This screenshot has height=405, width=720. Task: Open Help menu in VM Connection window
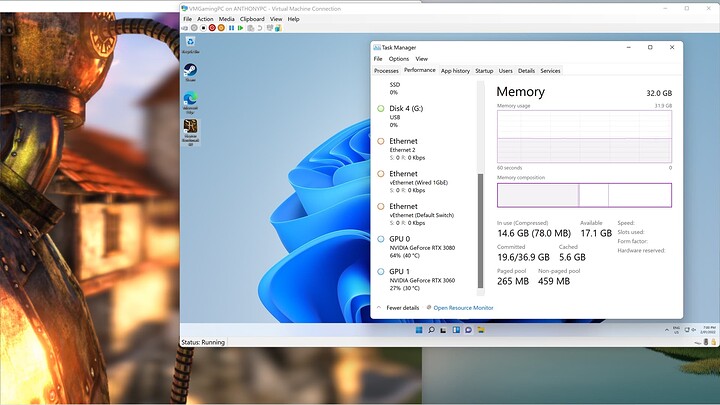tap(293, 19)
